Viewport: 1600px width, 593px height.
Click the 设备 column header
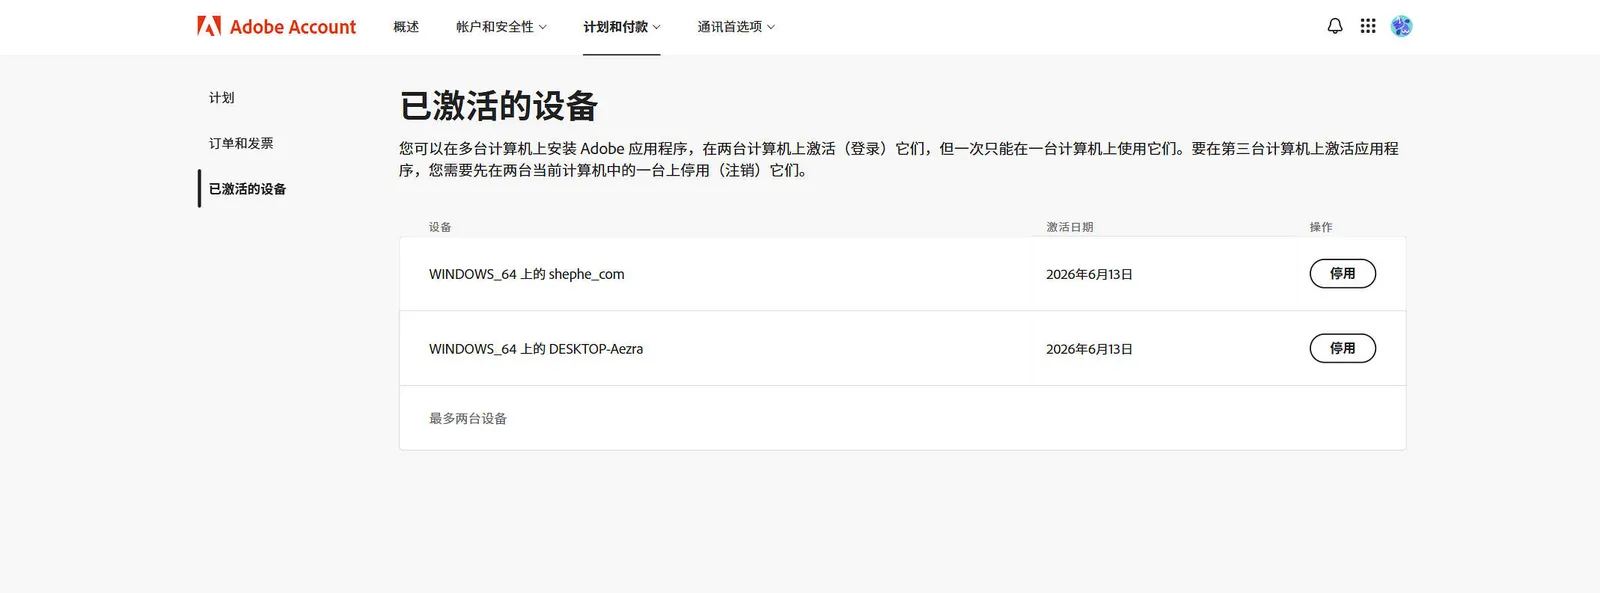pos(440,227)
